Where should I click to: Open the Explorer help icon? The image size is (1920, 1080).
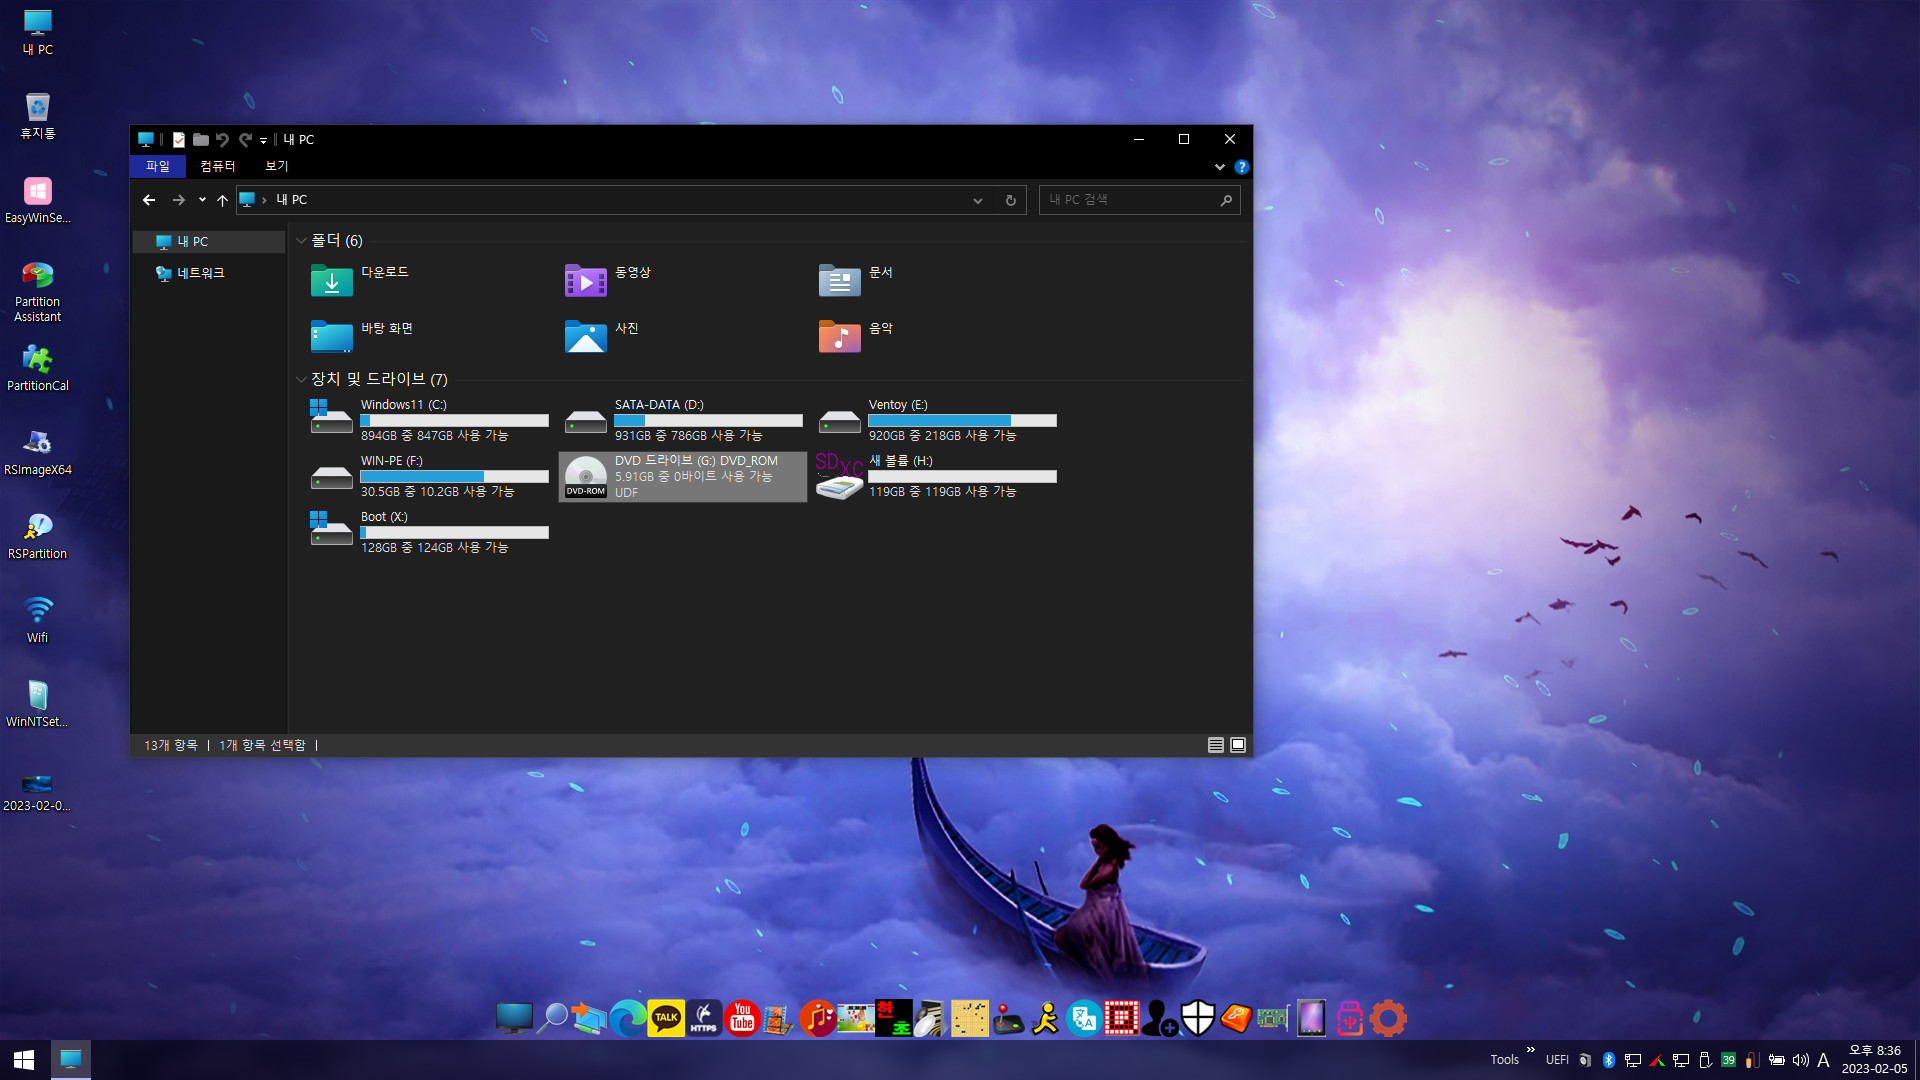click(x=1241, y=167)
